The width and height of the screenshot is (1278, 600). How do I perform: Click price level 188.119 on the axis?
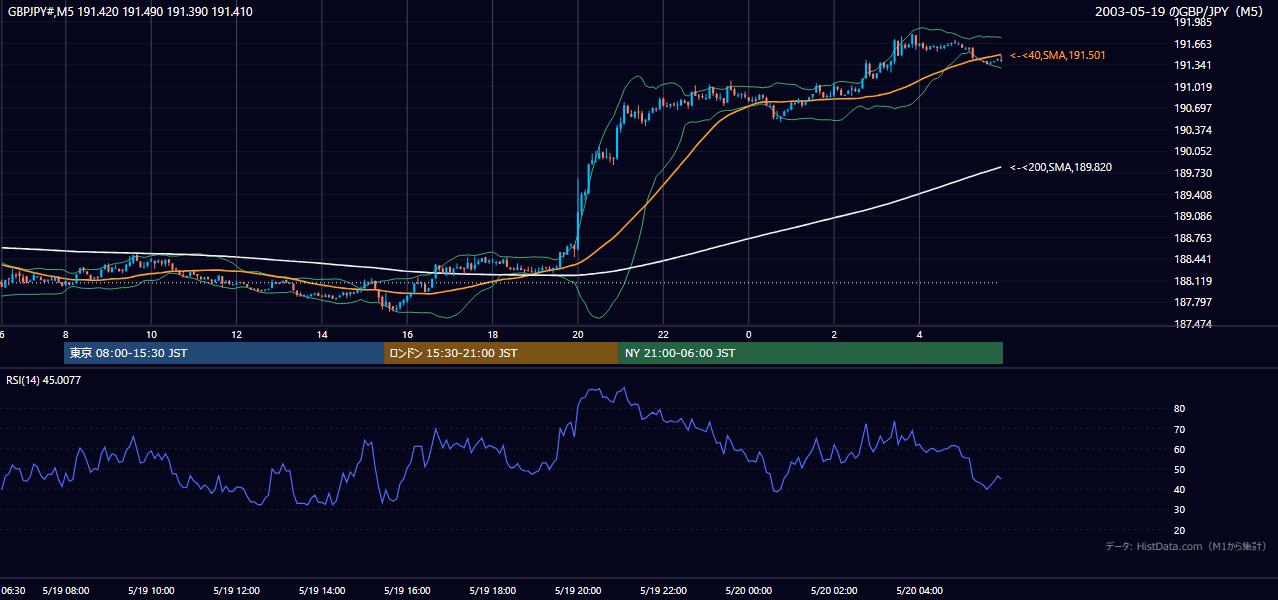[x=1193, y=281]
